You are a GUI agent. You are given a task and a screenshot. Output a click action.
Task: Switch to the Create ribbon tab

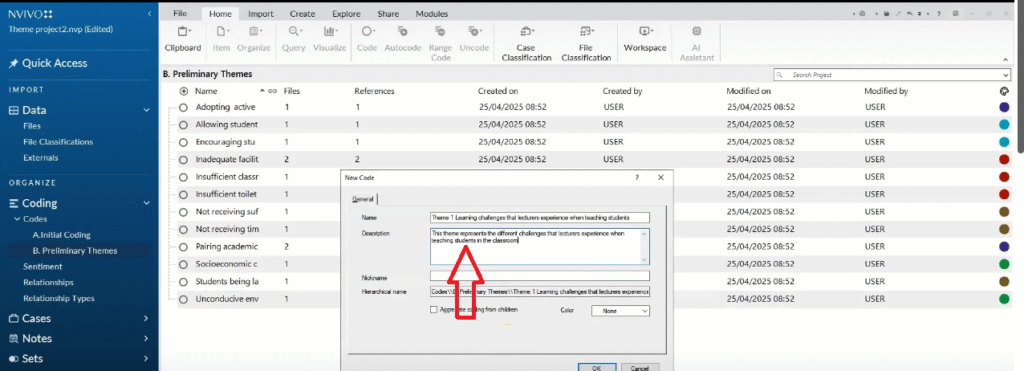tap(302, 14)
